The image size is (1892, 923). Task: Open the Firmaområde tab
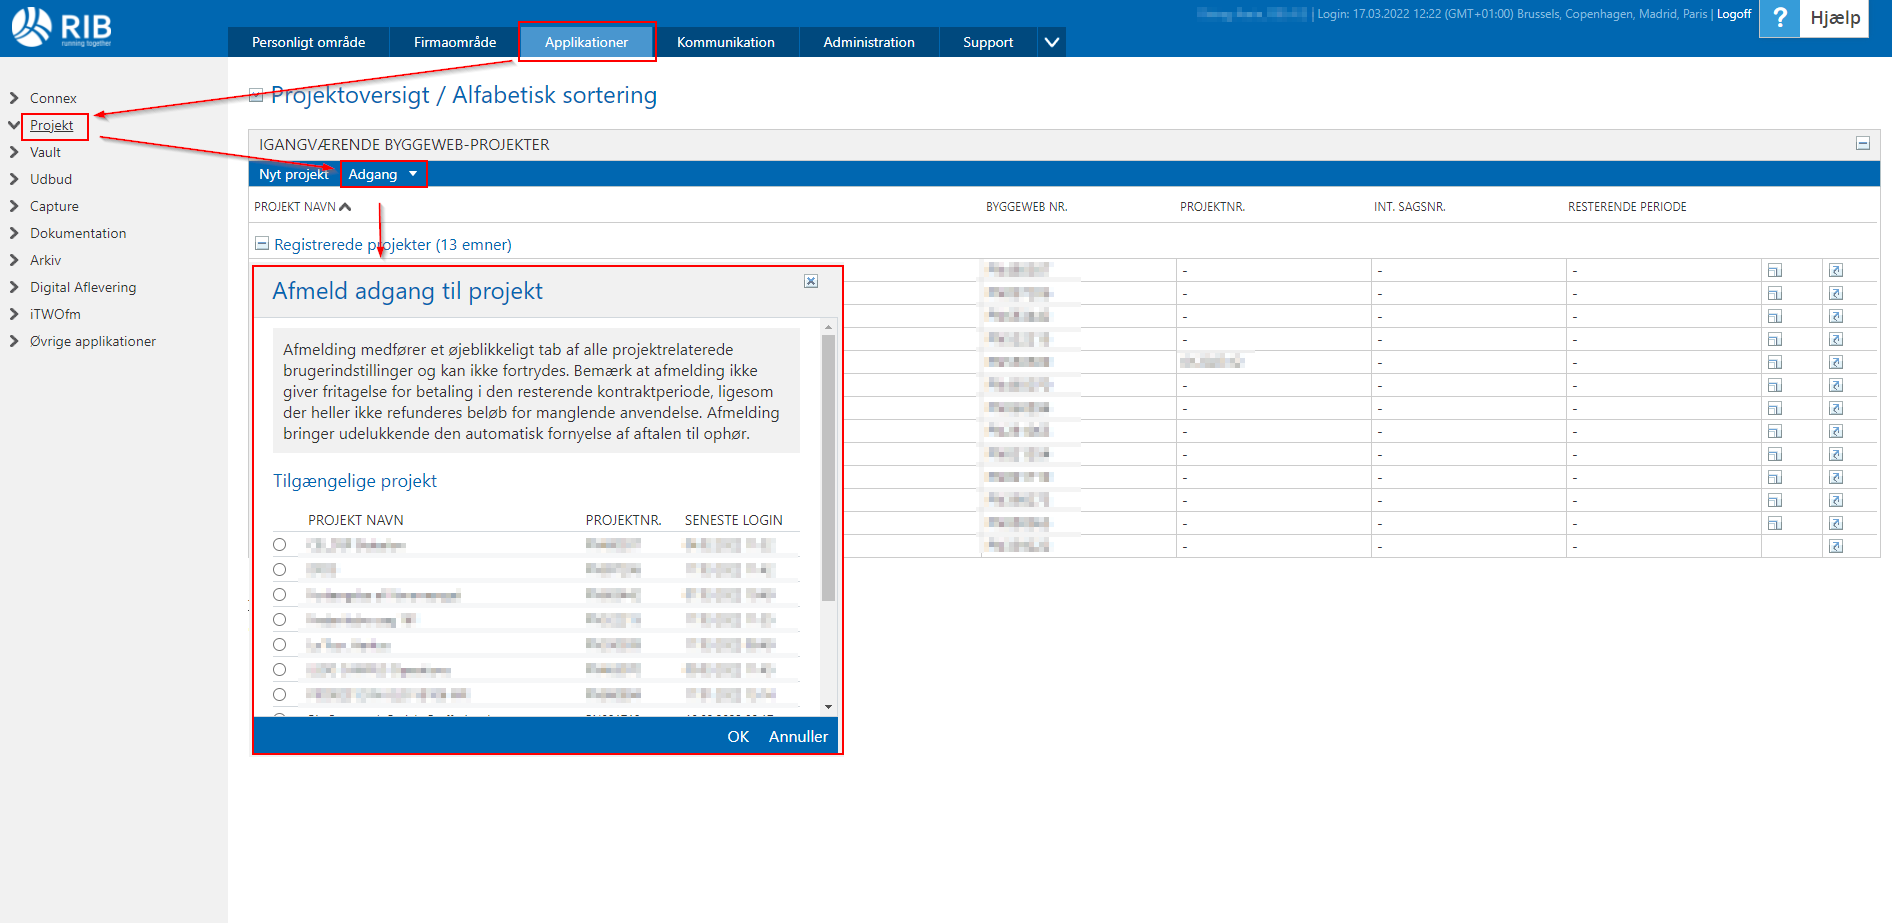tap(455, 42)
